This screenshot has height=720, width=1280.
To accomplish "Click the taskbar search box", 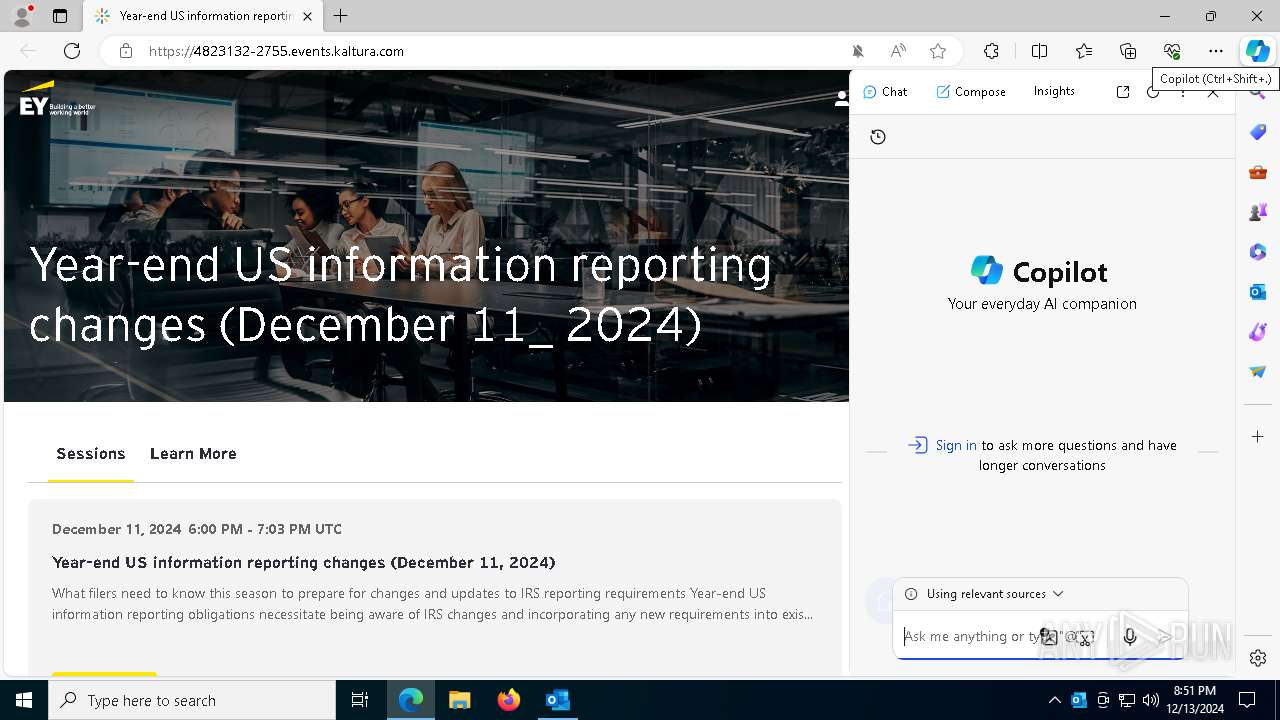I will pyautogui.click(x=192, y=700).
